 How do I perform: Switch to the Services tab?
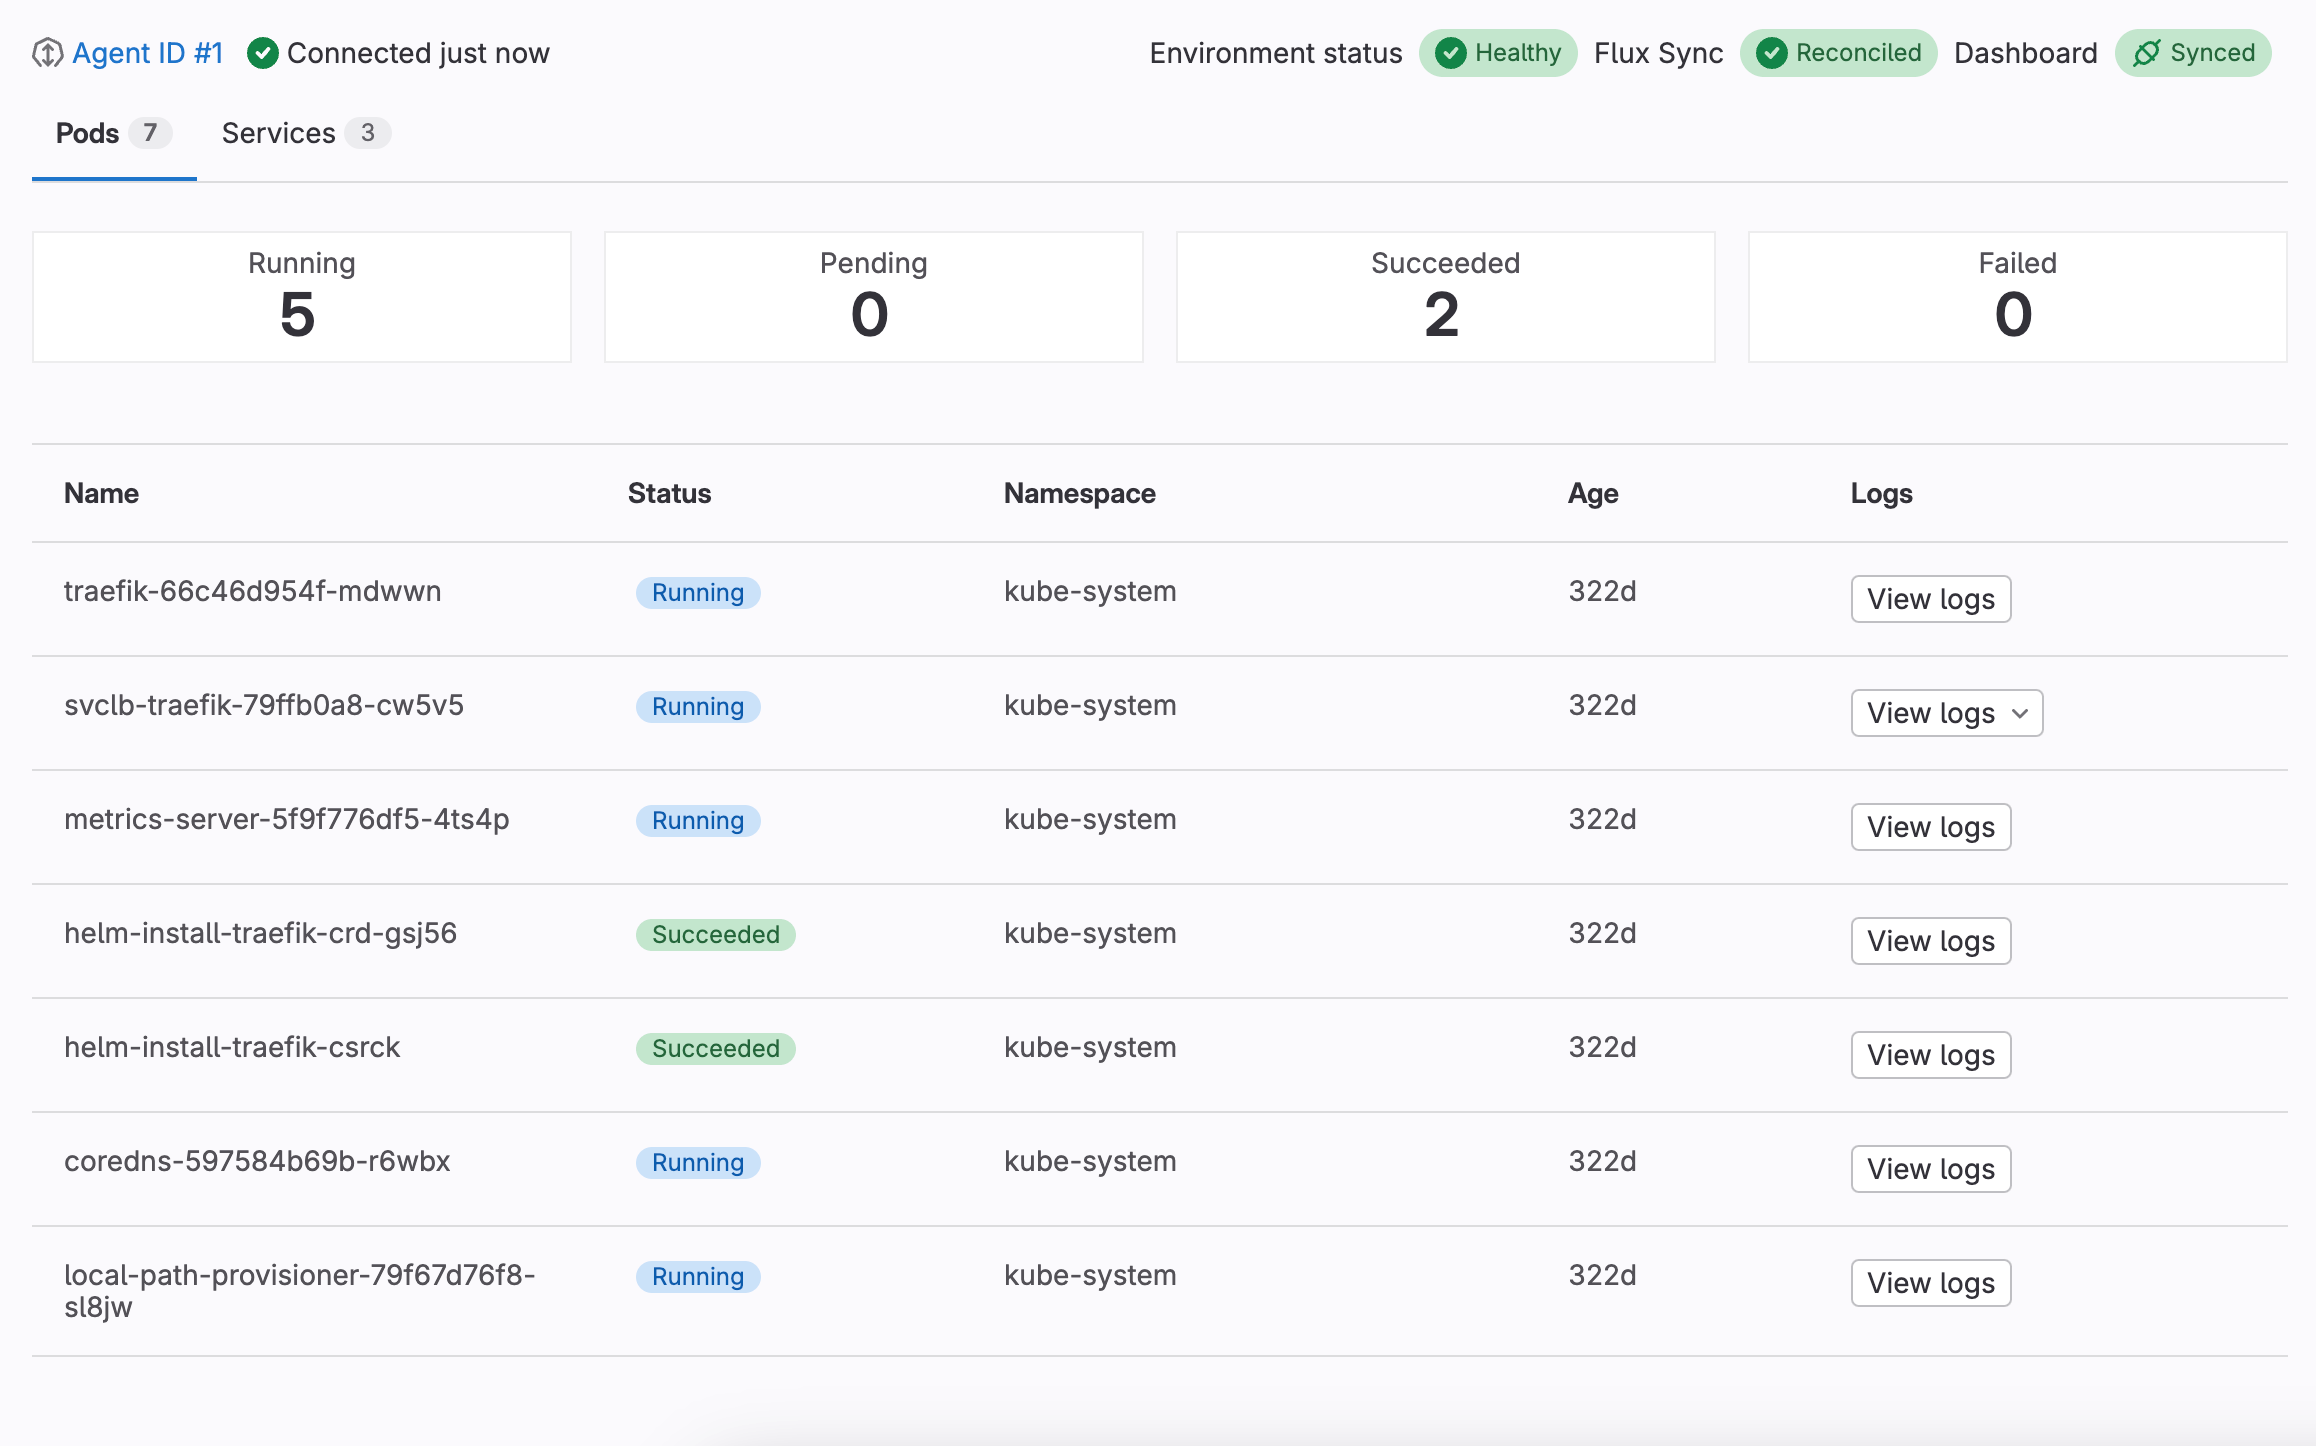[280, 132]
